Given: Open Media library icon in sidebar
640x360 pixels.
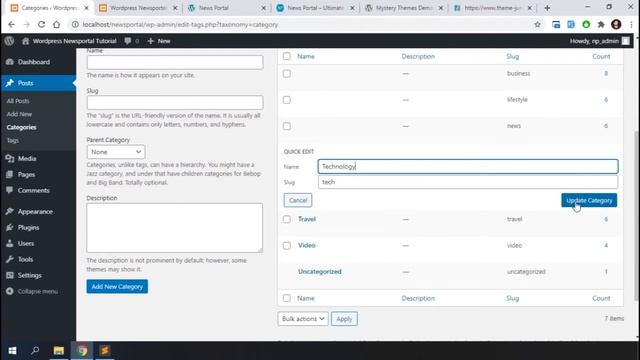Looking at the screenshot, I should 10,158.
